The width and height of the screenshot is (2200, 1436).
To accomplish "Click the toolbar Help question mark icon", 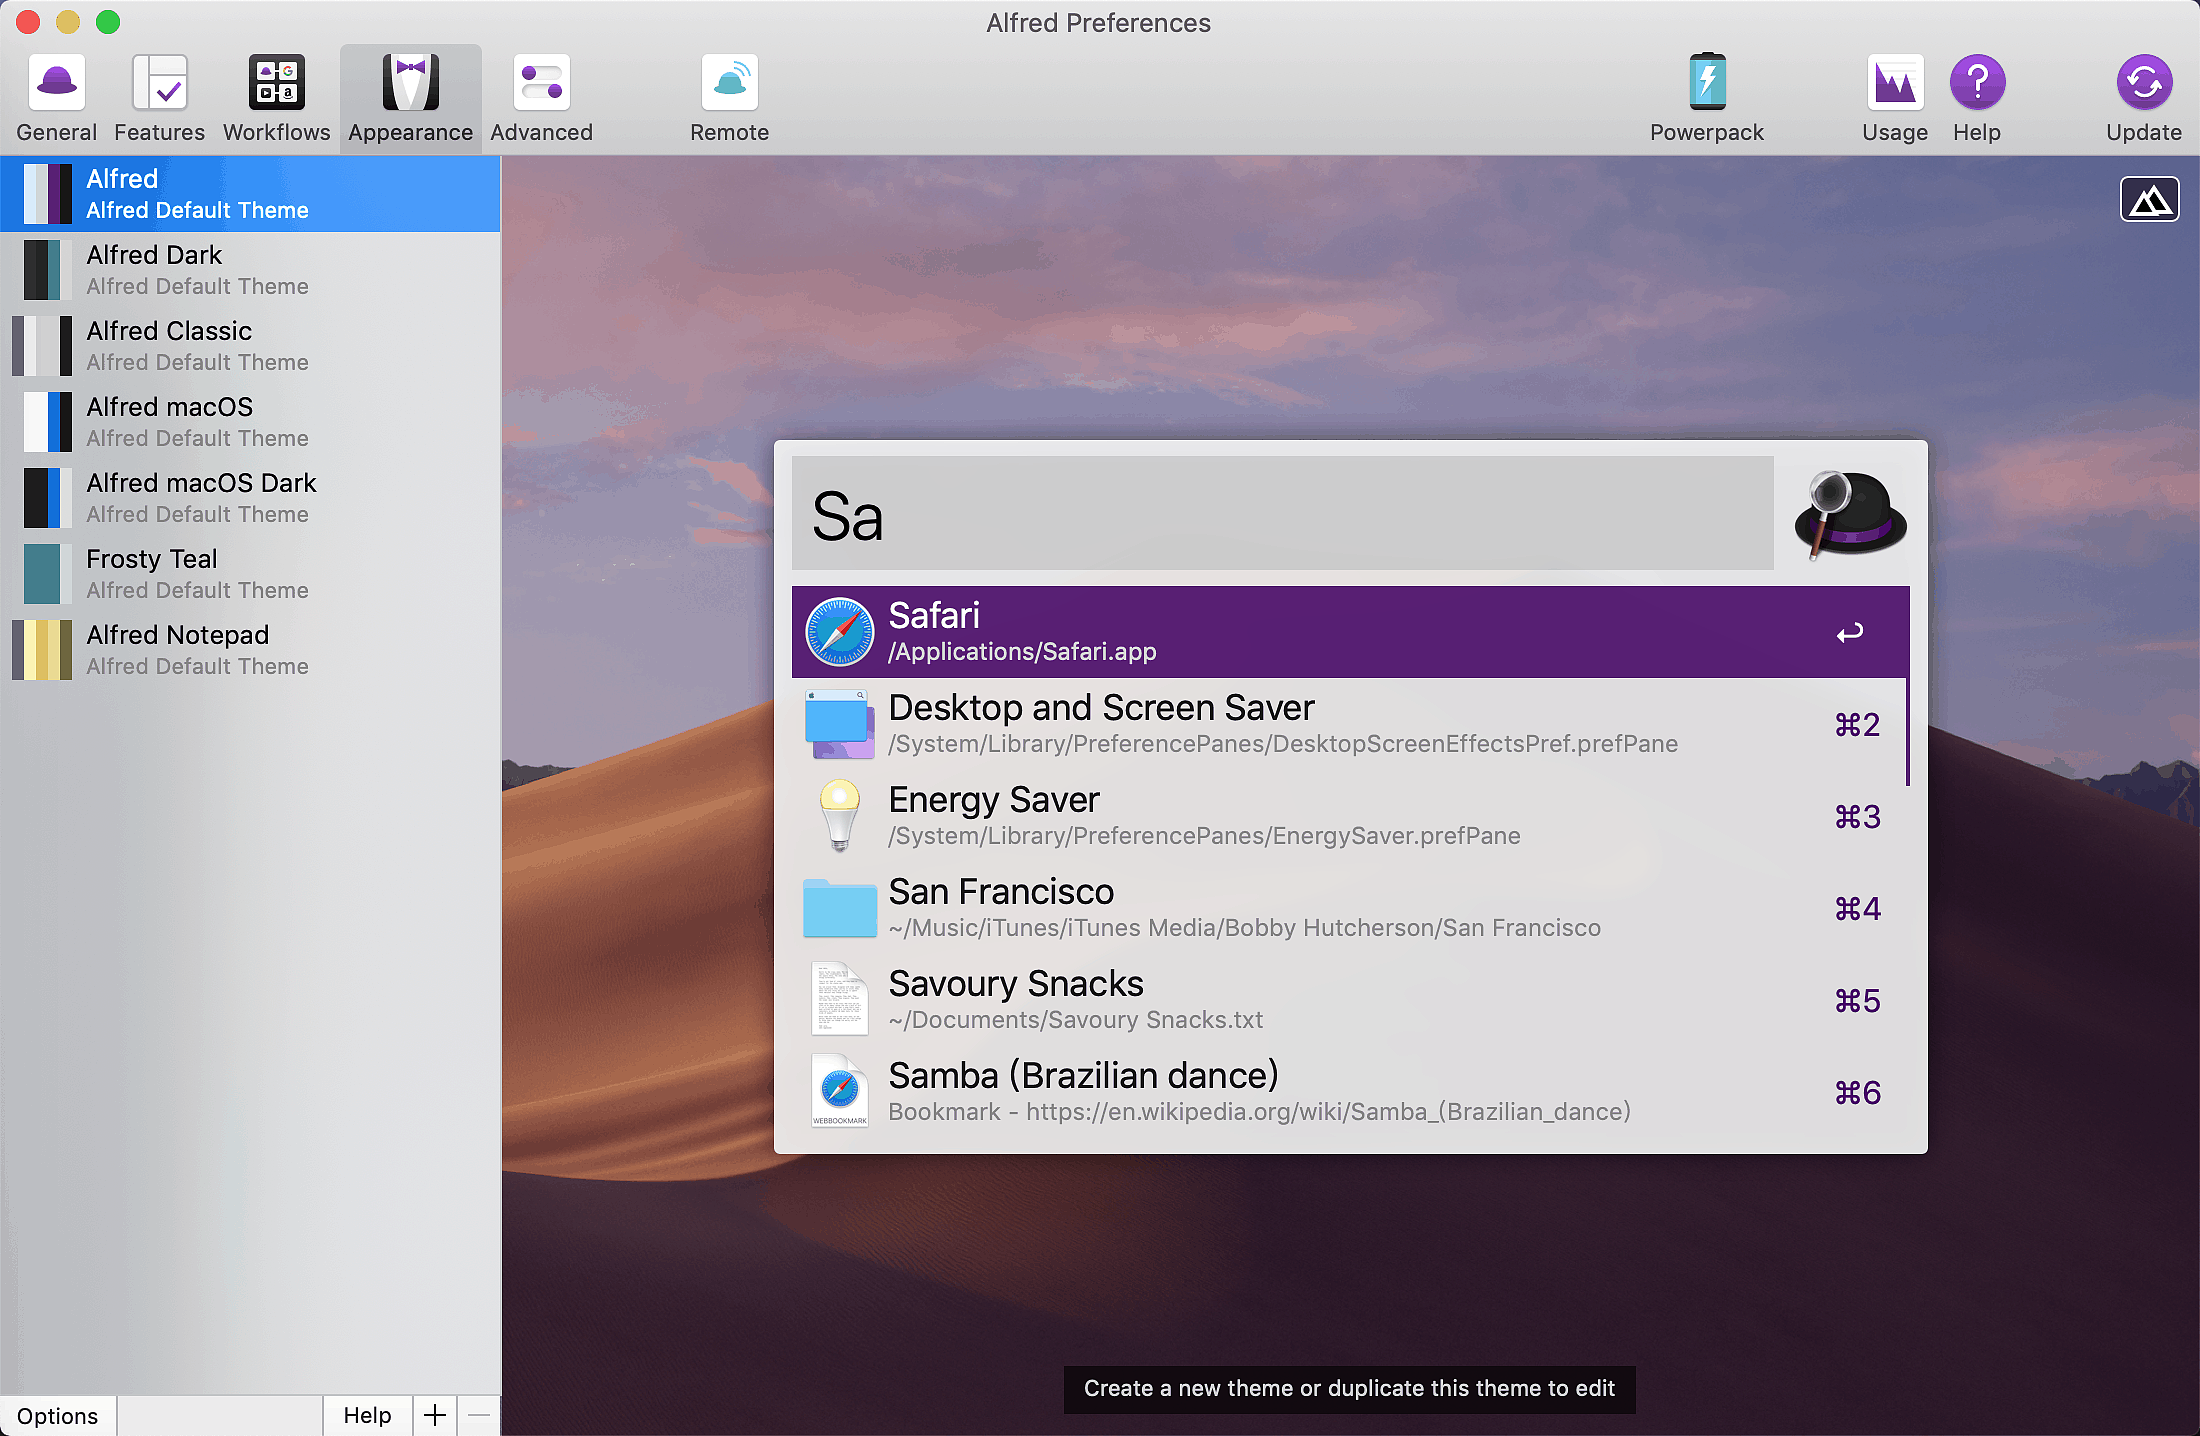I will point(1977,83).
